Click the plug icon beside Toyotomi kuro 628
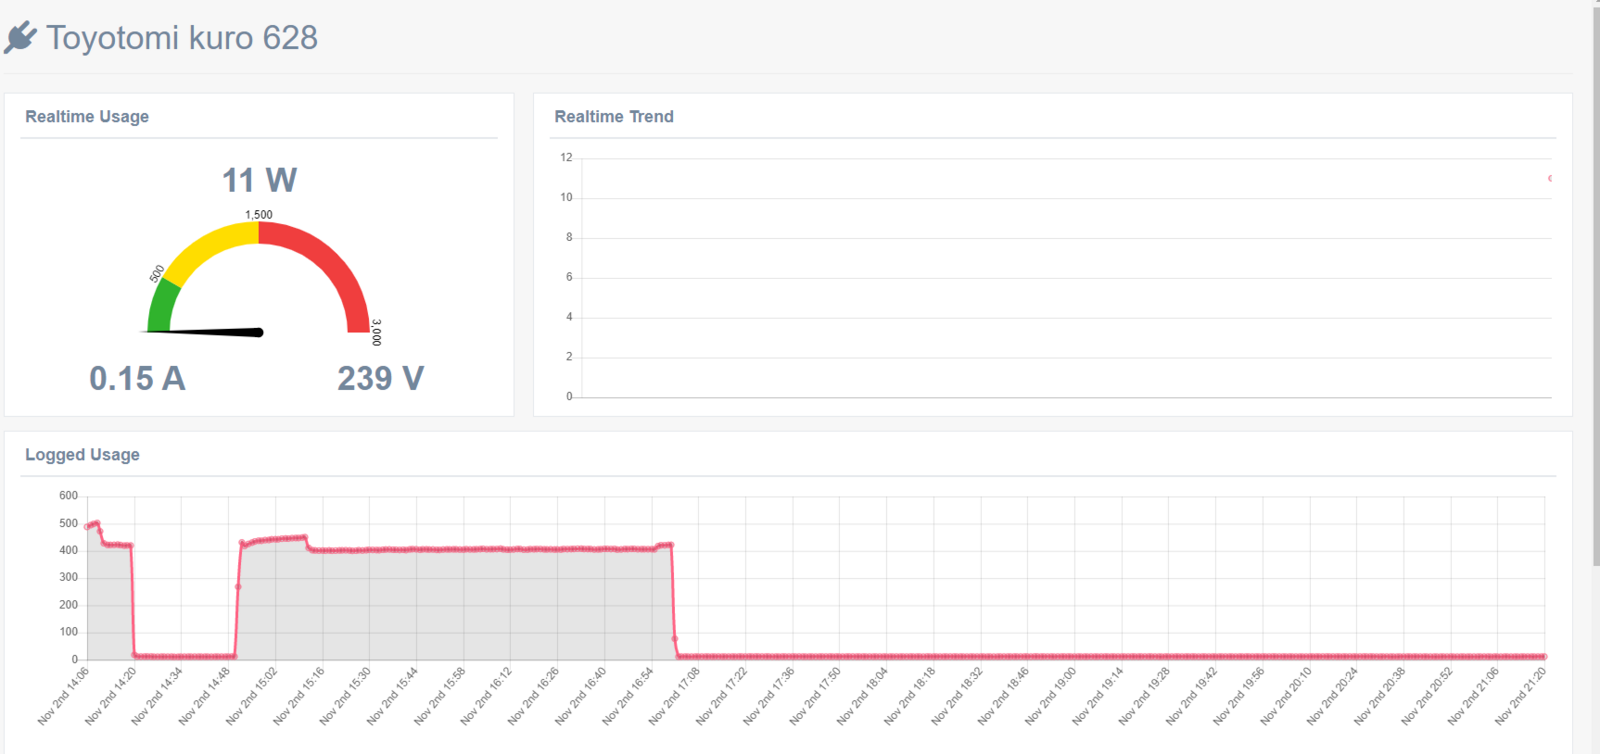The height and width of the screenshot is (754, 1600). (20, 38)
